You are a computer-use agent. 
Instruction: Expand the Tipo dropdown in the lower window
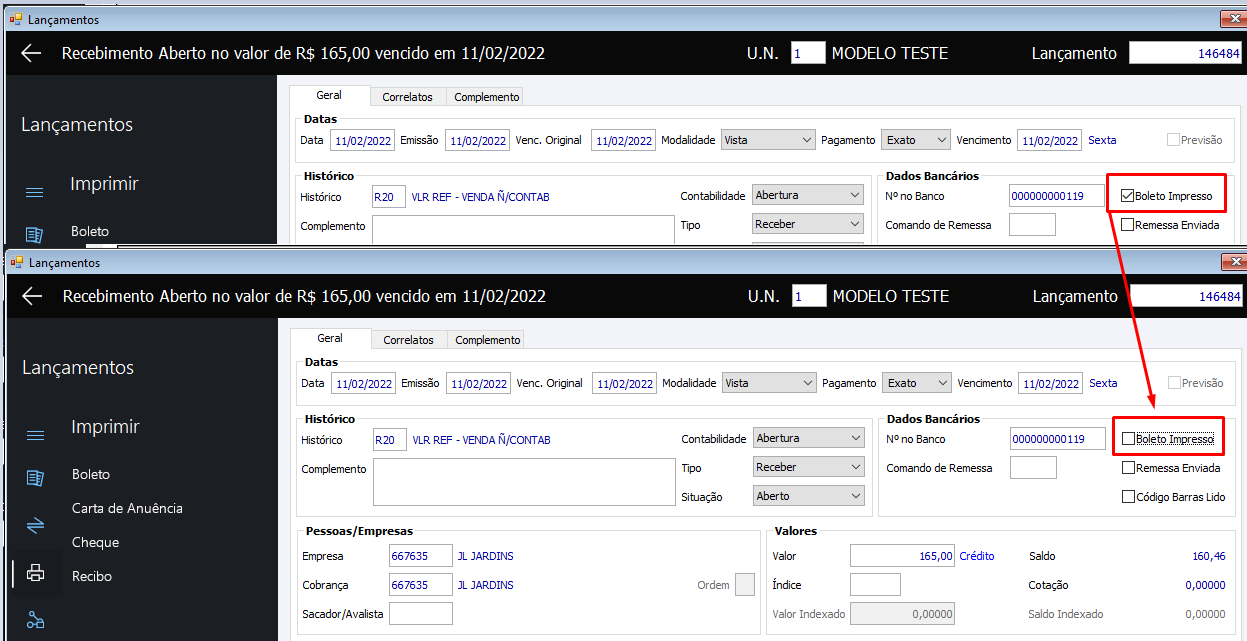click(808, 467)
